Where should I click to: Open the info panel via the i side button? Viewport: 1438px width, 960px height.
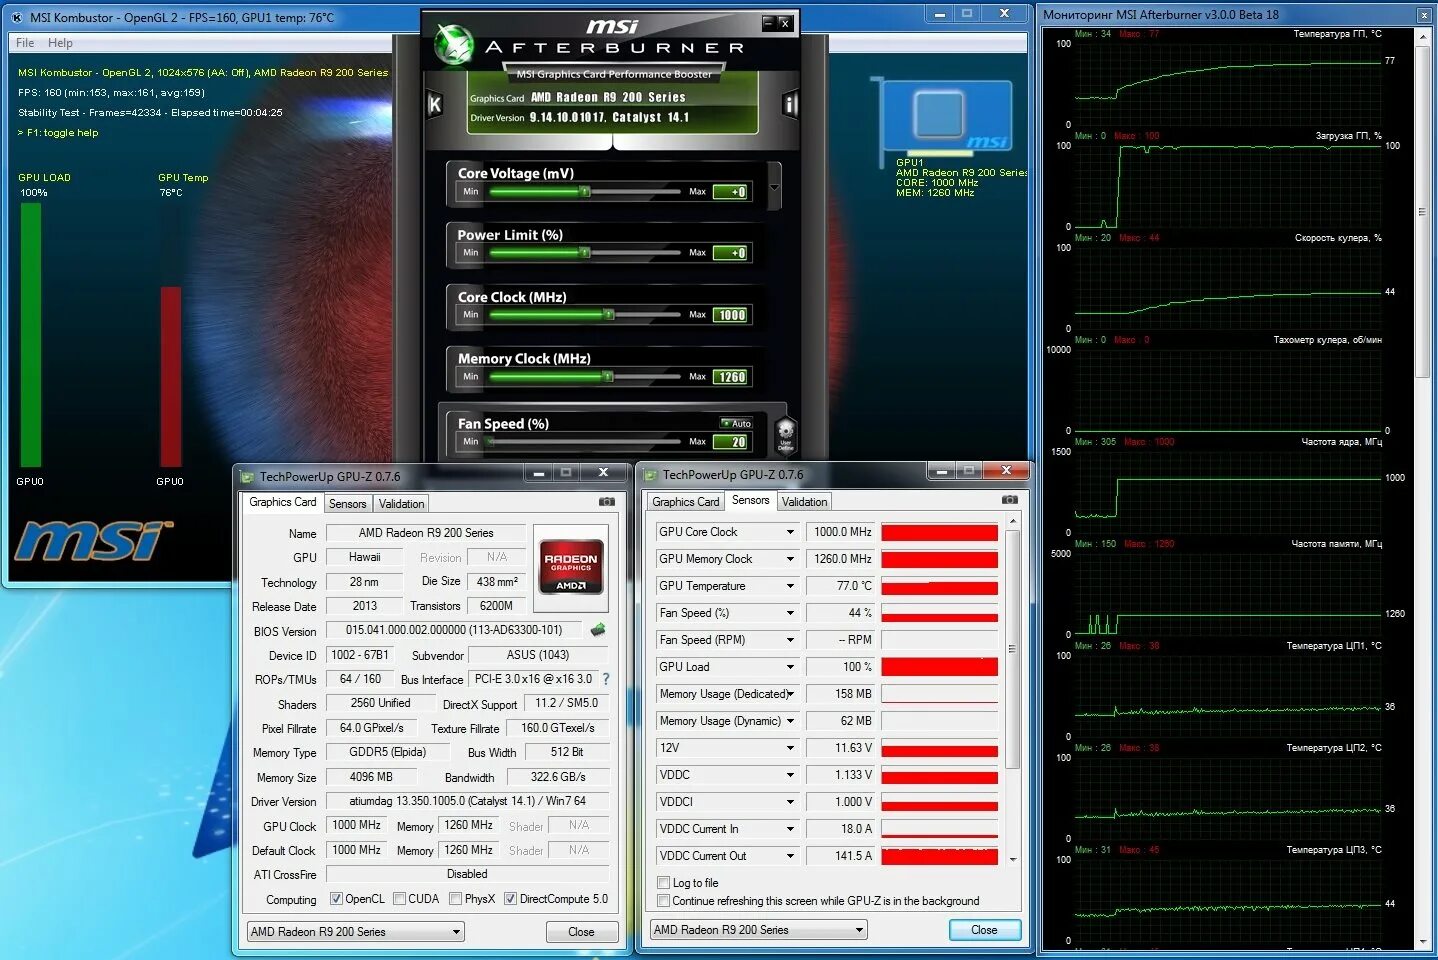click(x=790, y=103)
